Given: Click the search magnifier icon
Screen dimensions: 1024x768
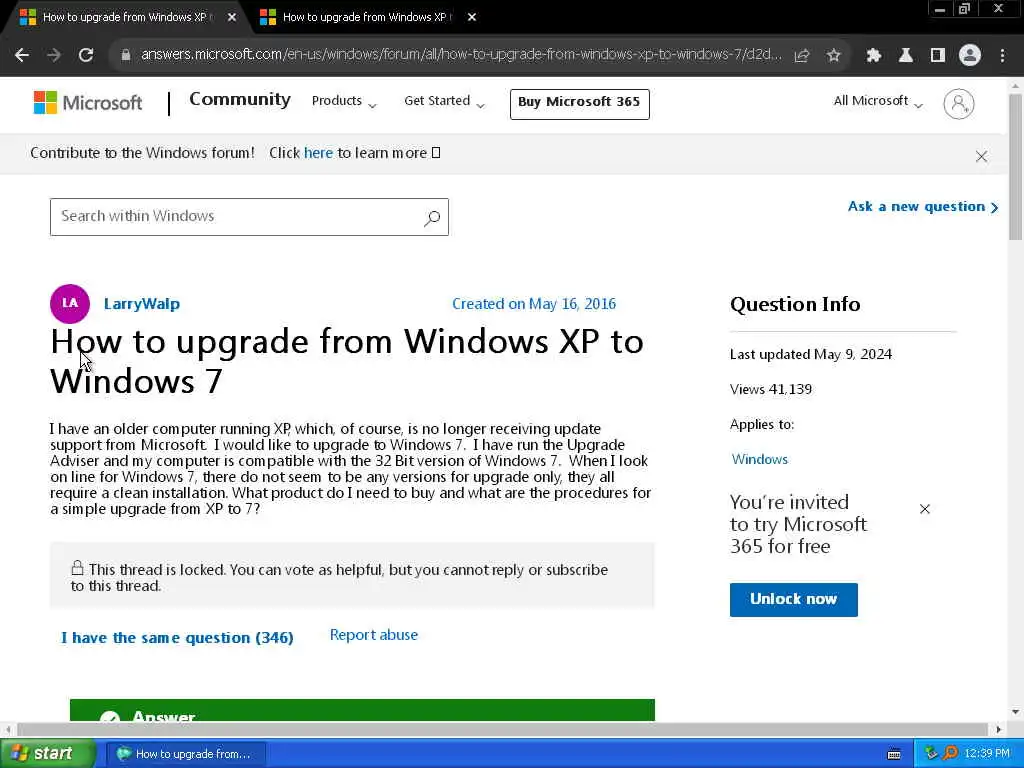Looking at the screenshot, I should (x=432, y=218).
